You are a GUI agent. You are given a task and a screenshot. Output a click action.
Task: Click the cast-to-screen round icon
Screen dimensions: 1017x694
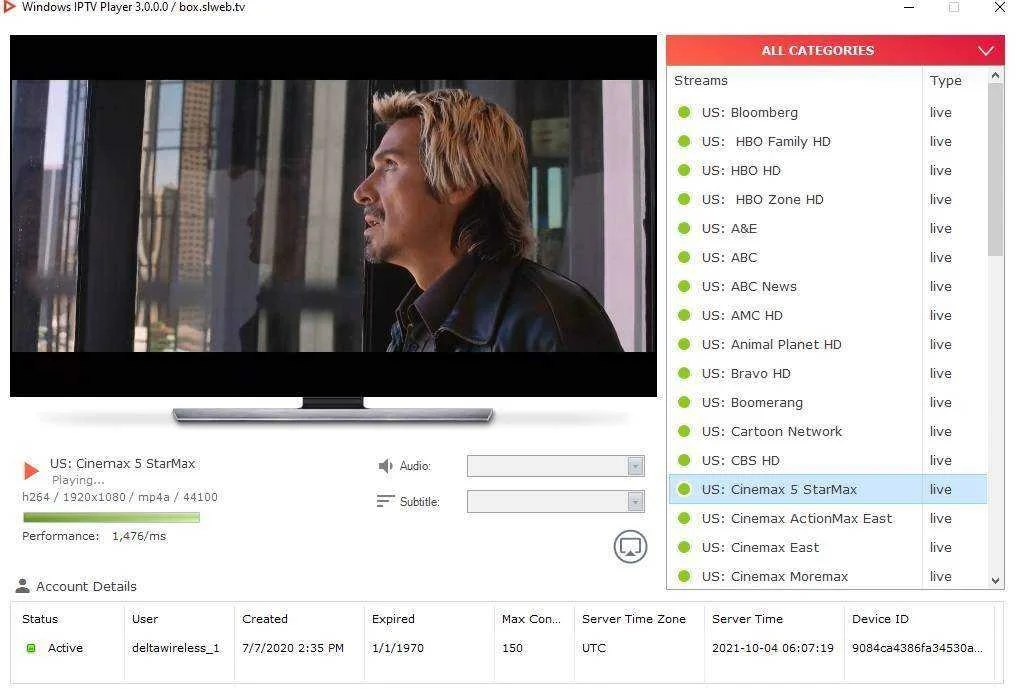630,547
